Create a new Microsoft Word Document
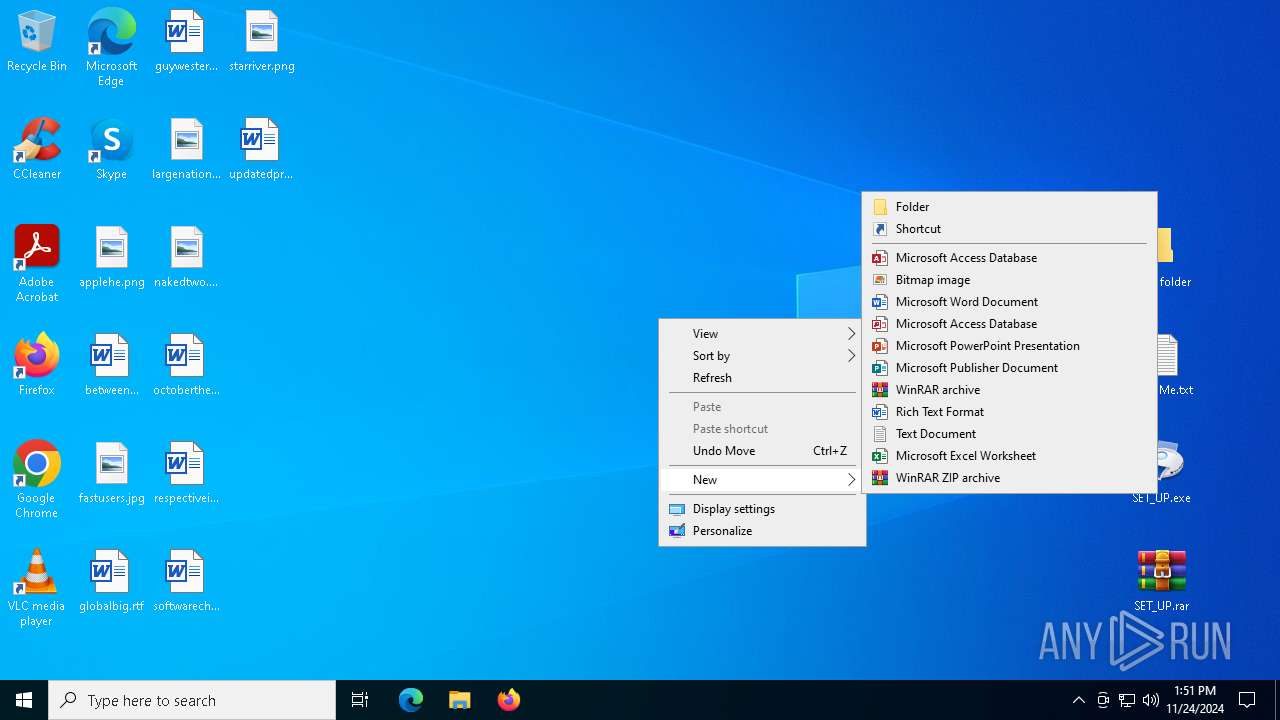The width and height of the screenshot is (1280, 720). [x=1009, y=302]
